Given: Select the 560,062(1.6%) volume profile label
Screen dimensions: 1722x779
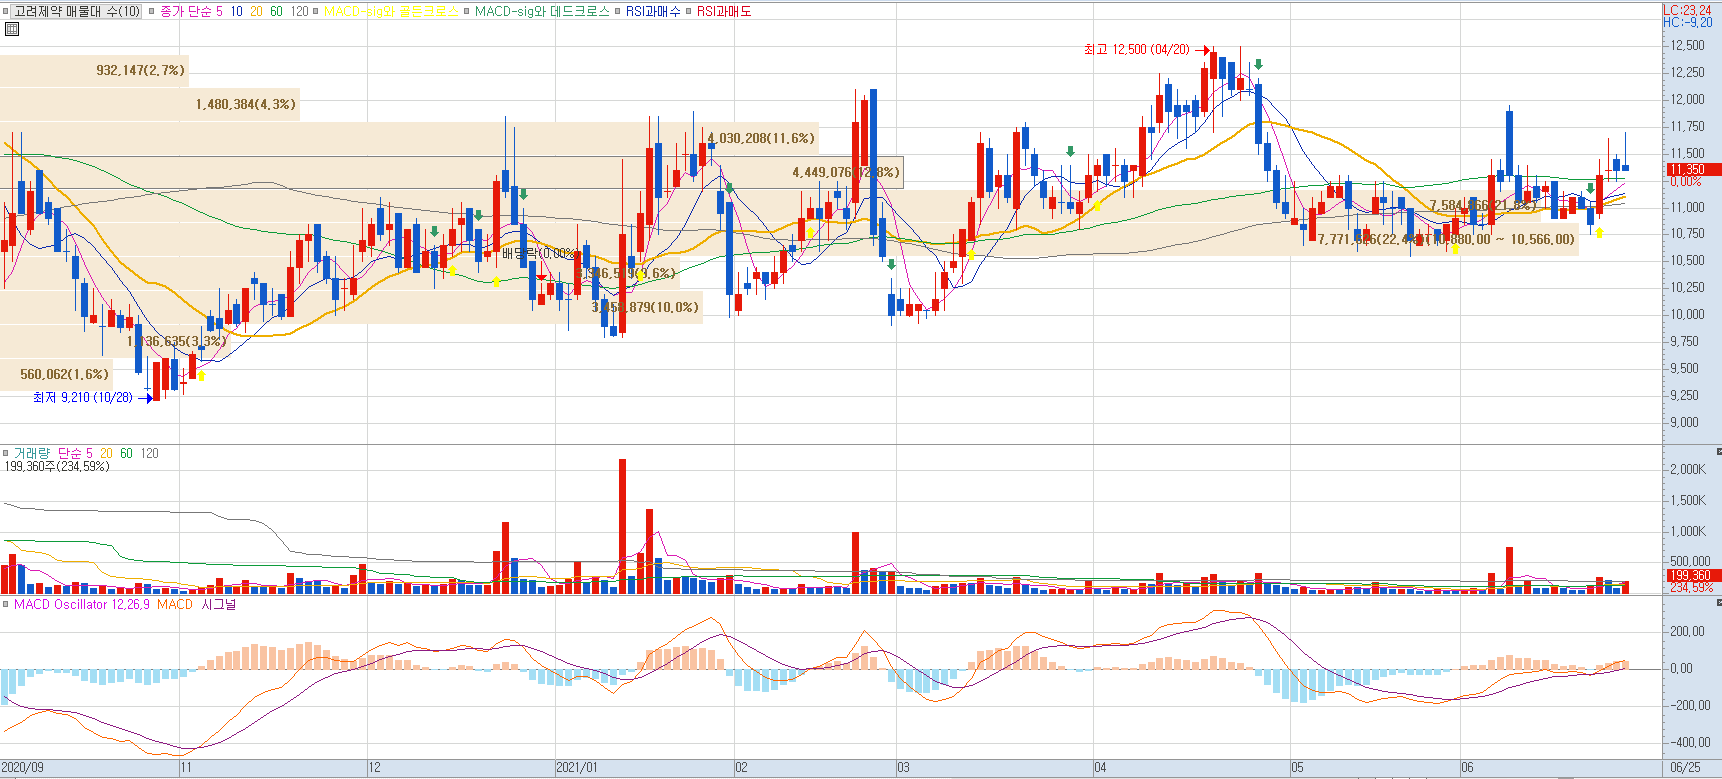Looking at the screenshot, I should click(x=64, y=374).
